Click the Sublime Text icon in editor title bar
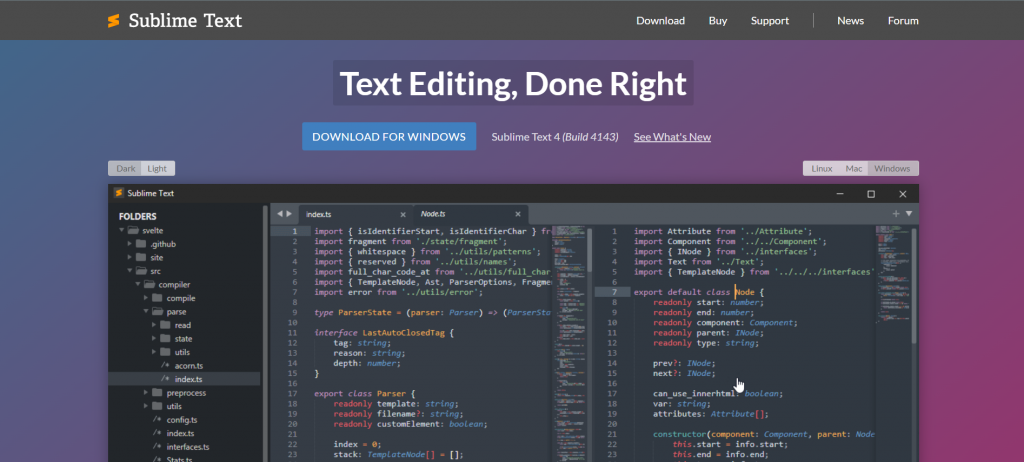The height and width of the screenshot is (462, 1024). point(119,193)
